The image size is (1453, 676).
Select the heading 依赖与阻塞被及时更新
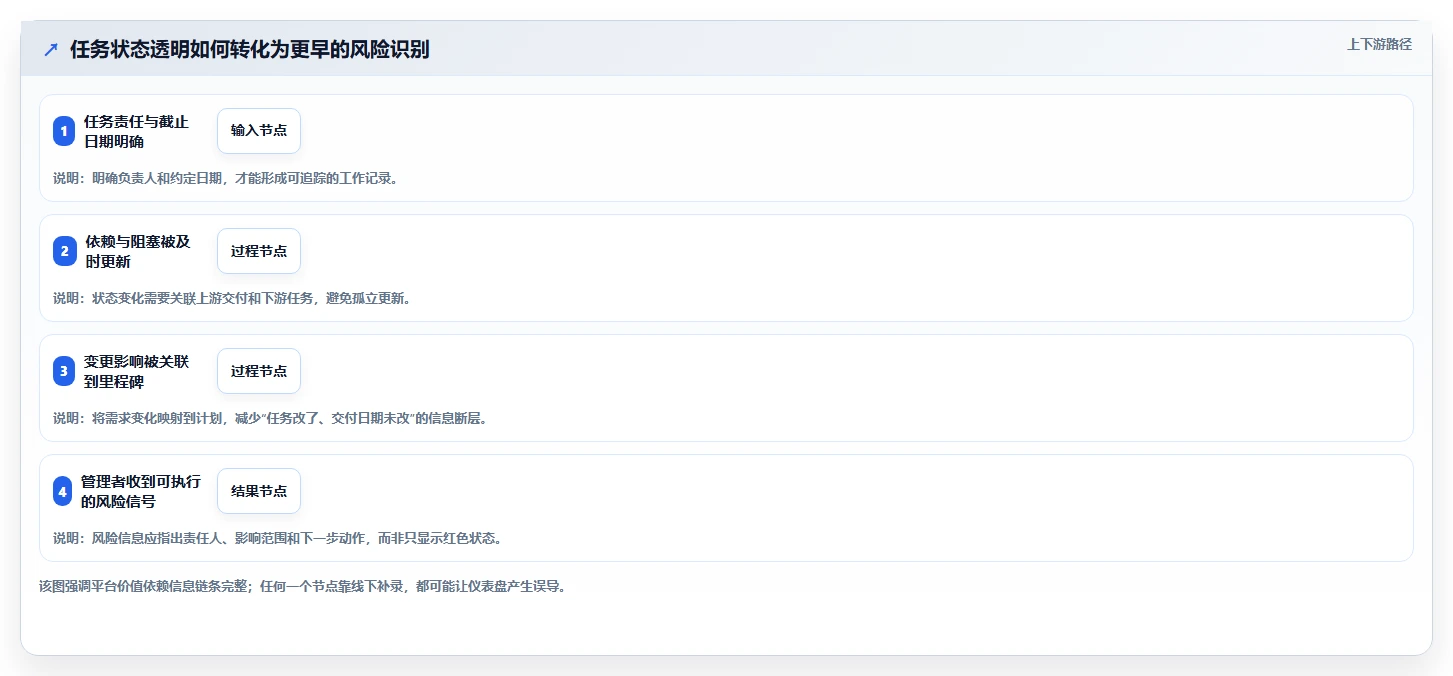(x=137, y=251)
